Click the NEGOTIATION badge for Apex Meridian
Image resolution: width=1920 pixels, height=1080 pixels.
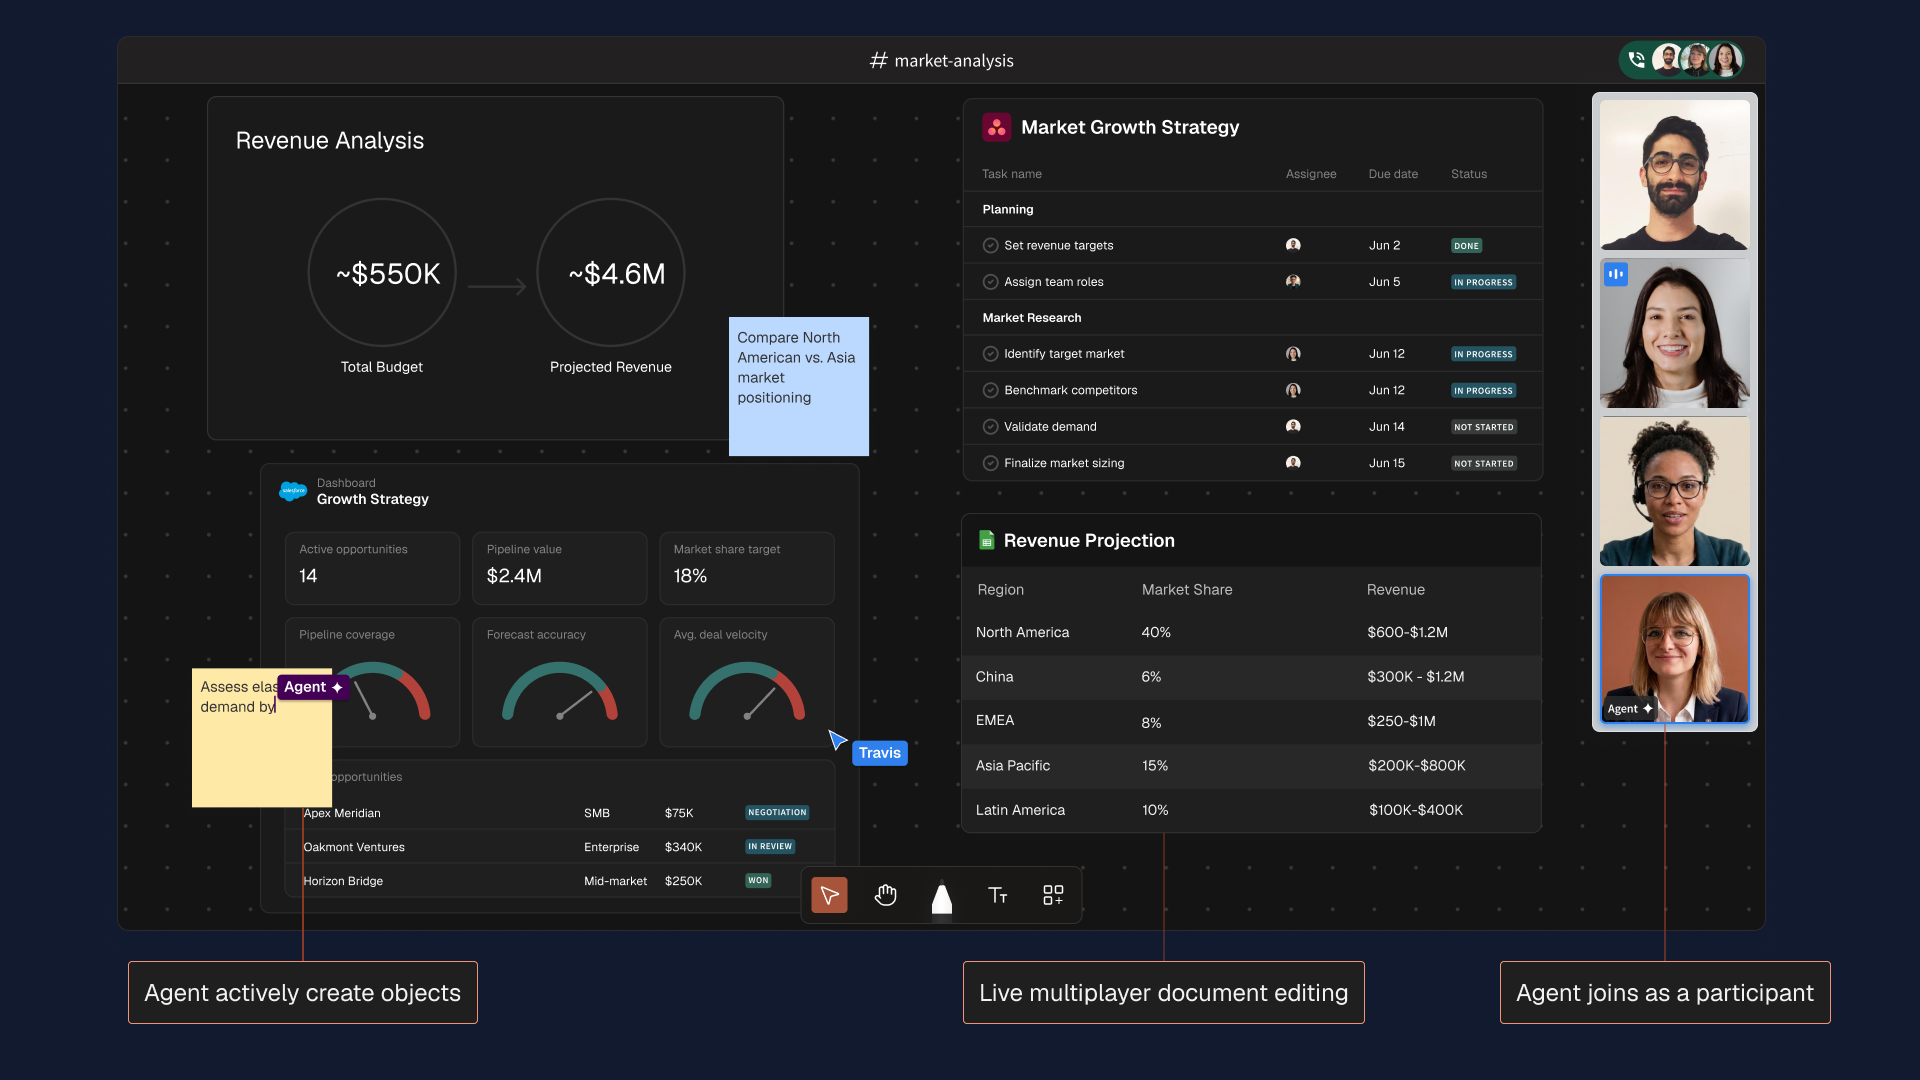tap(777, 812)
